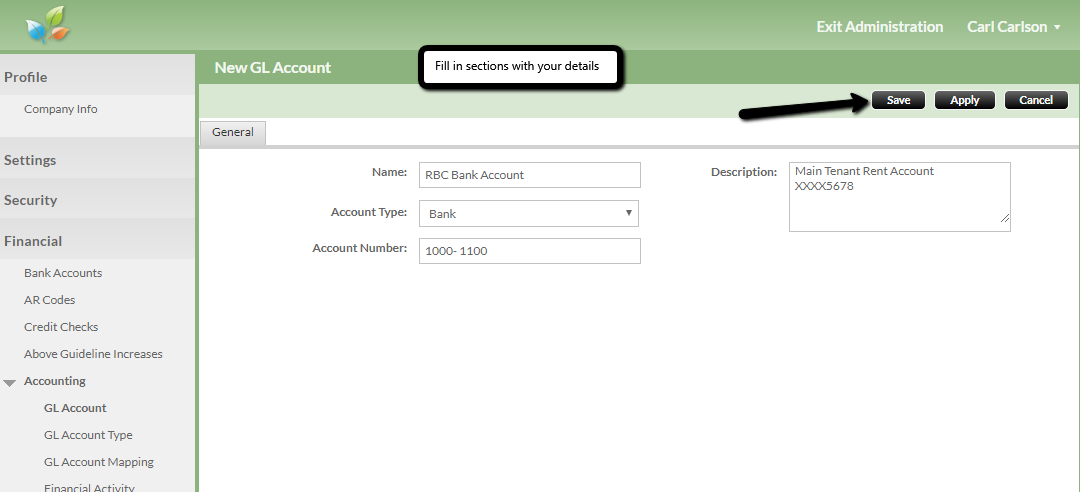1080x492 pixels.
Task: Focus the Account Number input
Action: point(529,251)
